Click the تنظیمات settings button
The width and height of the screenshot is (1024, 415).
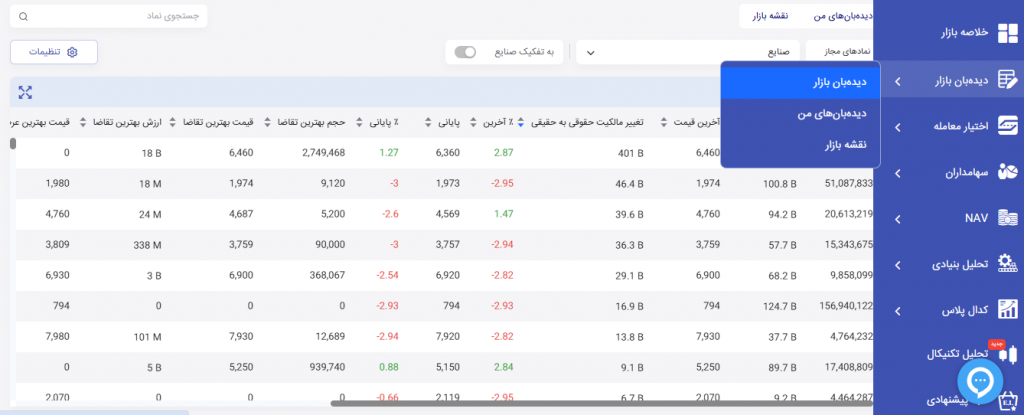[x=54, y=52]
